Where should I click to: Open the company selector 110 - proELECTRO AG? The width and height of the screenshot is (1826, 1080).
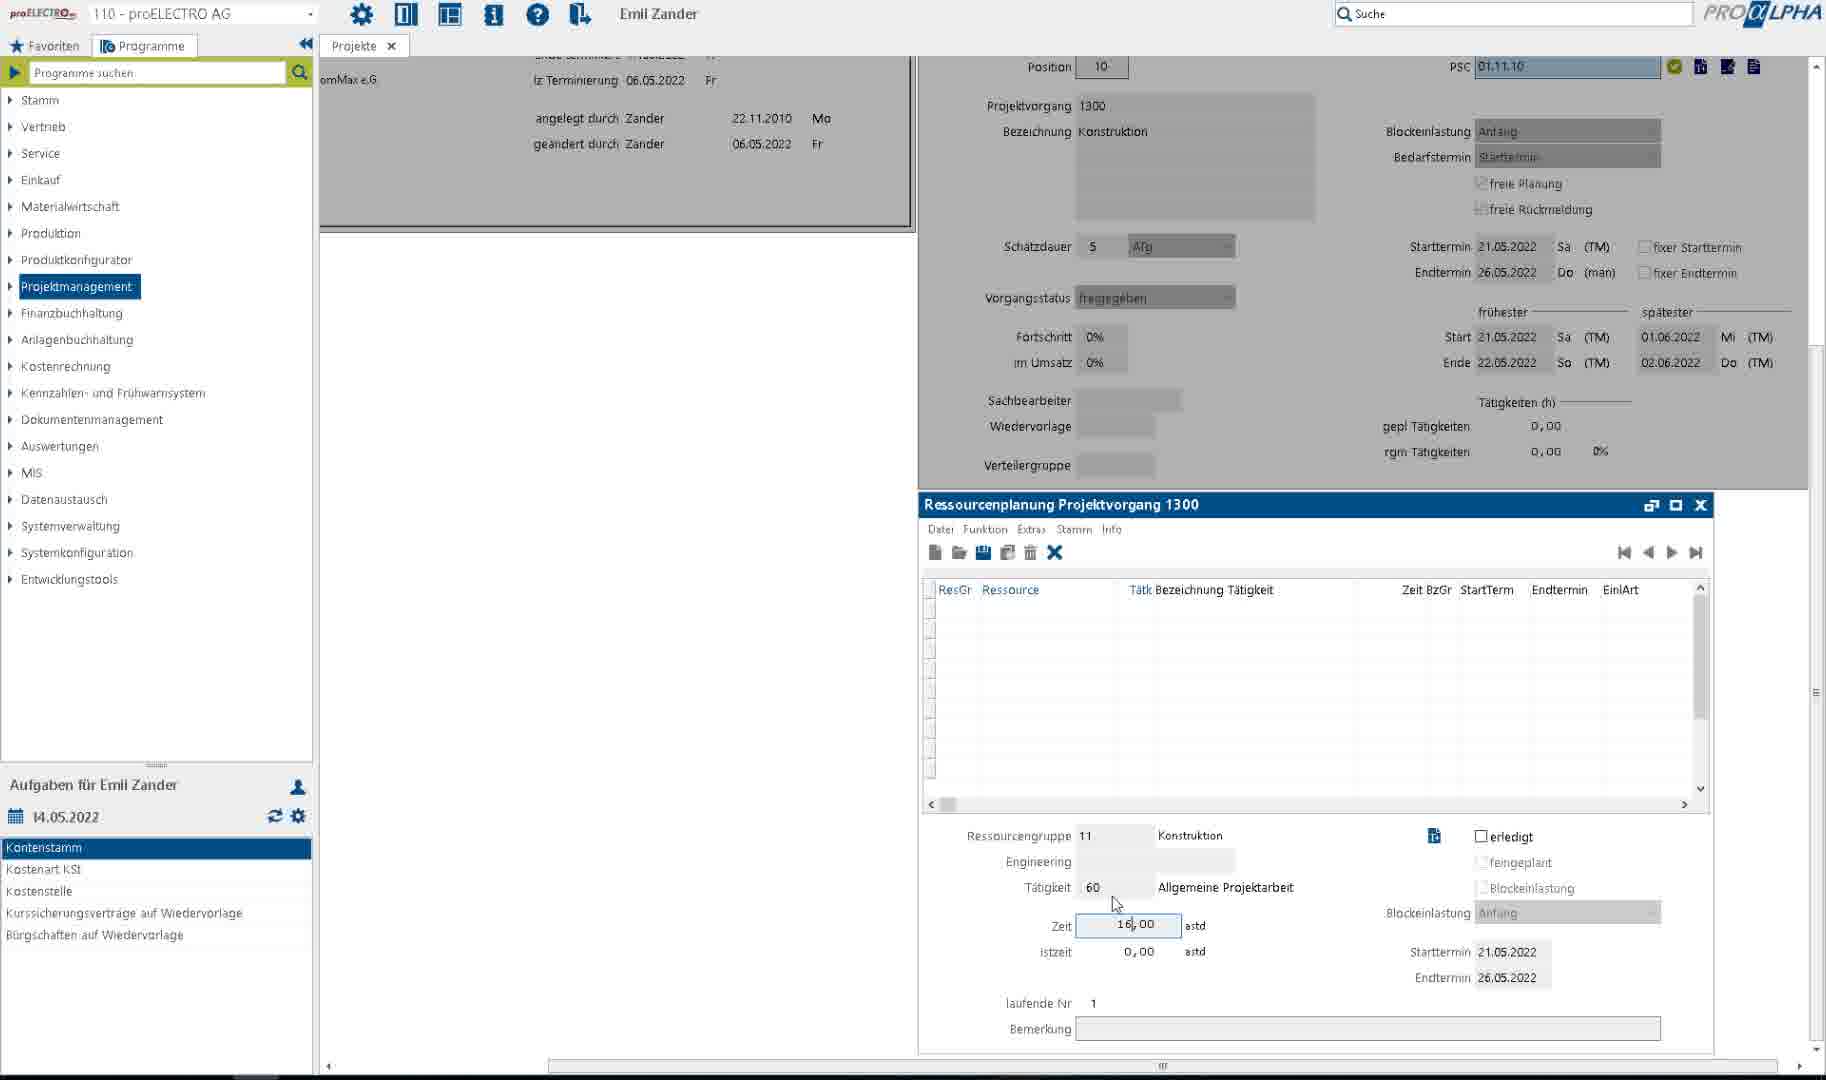pyautogui.click(x=203, y=14)
